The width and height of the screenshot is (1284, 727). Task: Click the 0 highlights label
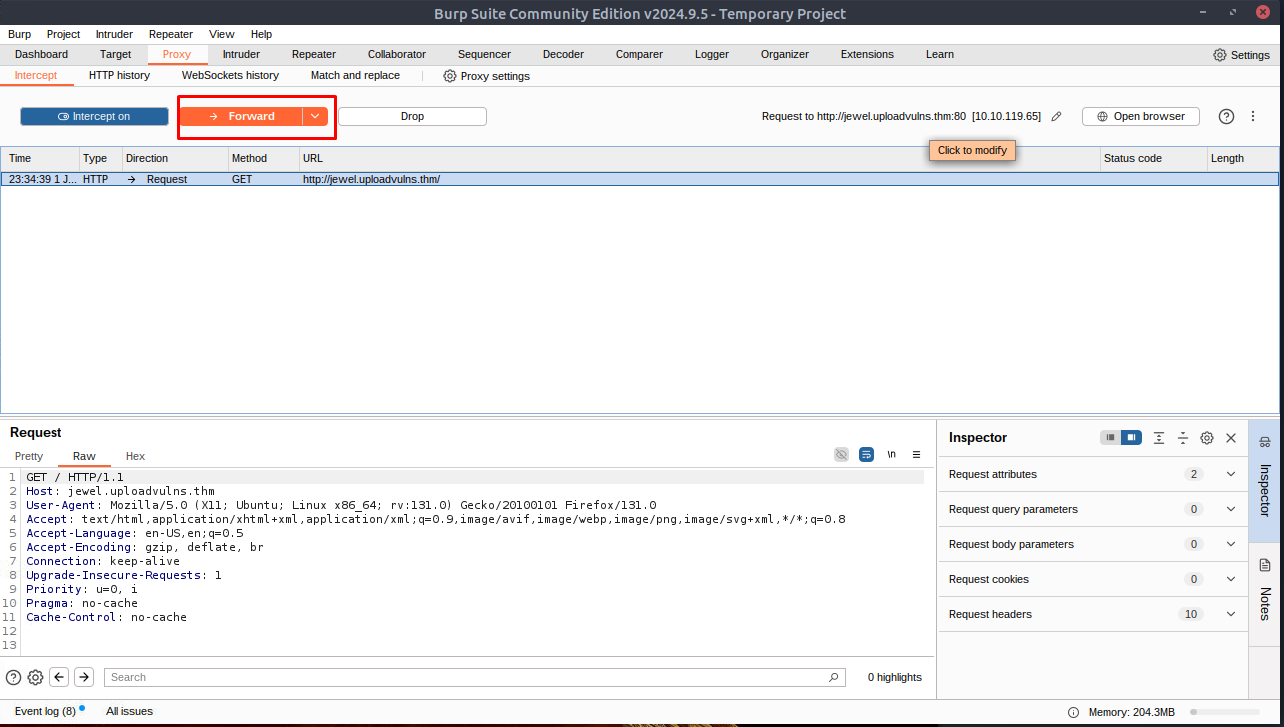(894, 677)
